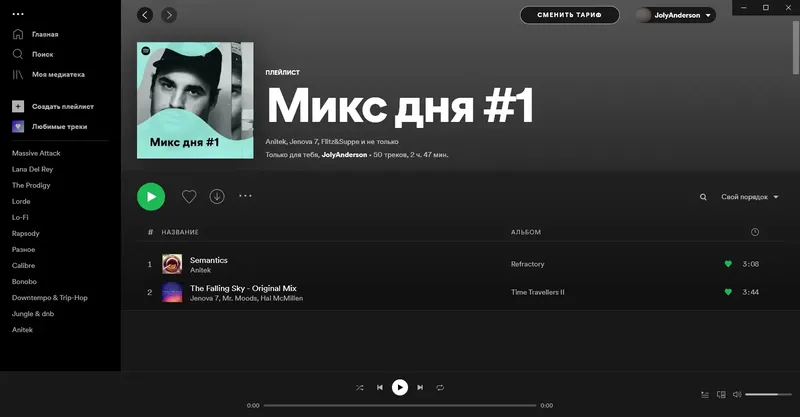
Task: Like the playlist with the heart outline icon
Action: [x=189, y=197]
